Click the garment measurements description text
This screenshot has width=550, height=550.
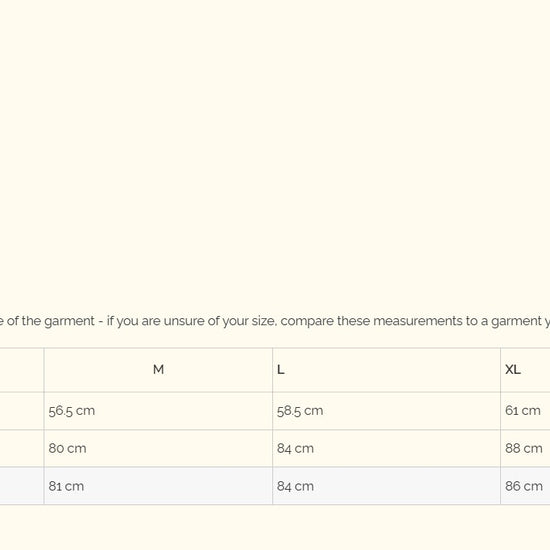(275, 321)
